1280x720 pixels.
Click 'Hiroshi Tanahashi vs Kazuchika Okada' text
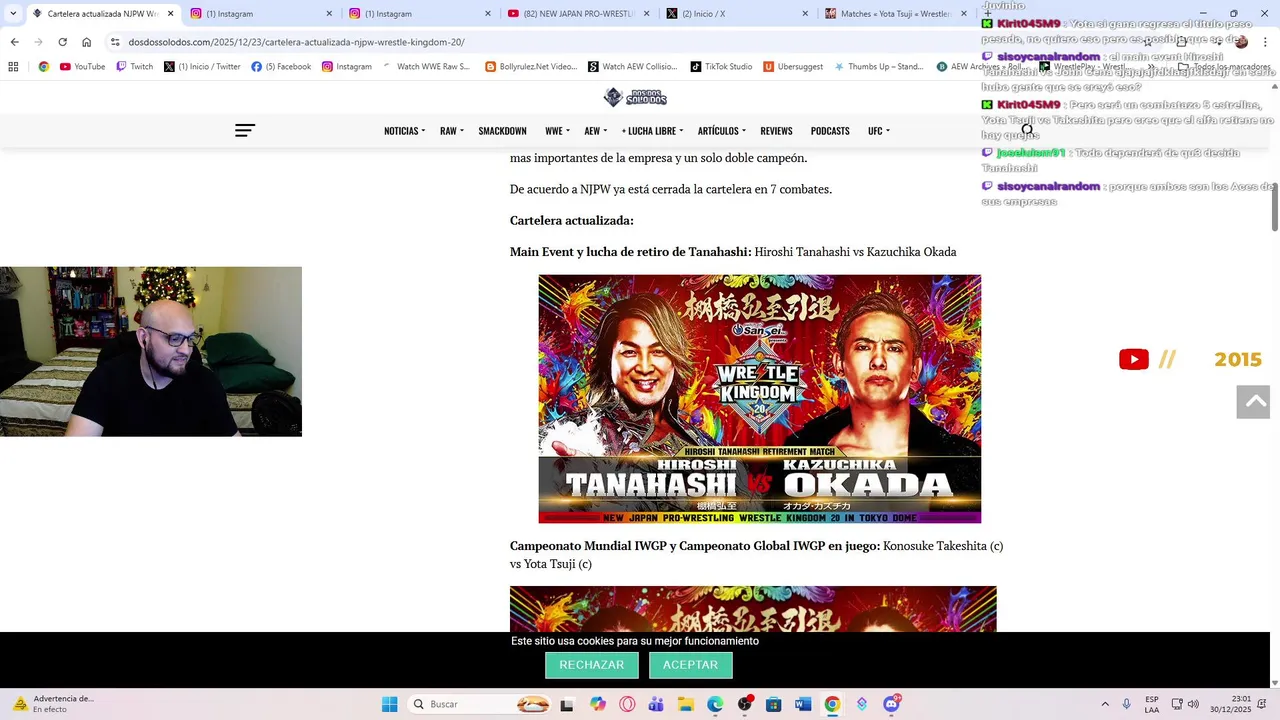click(x=855, y=252)
